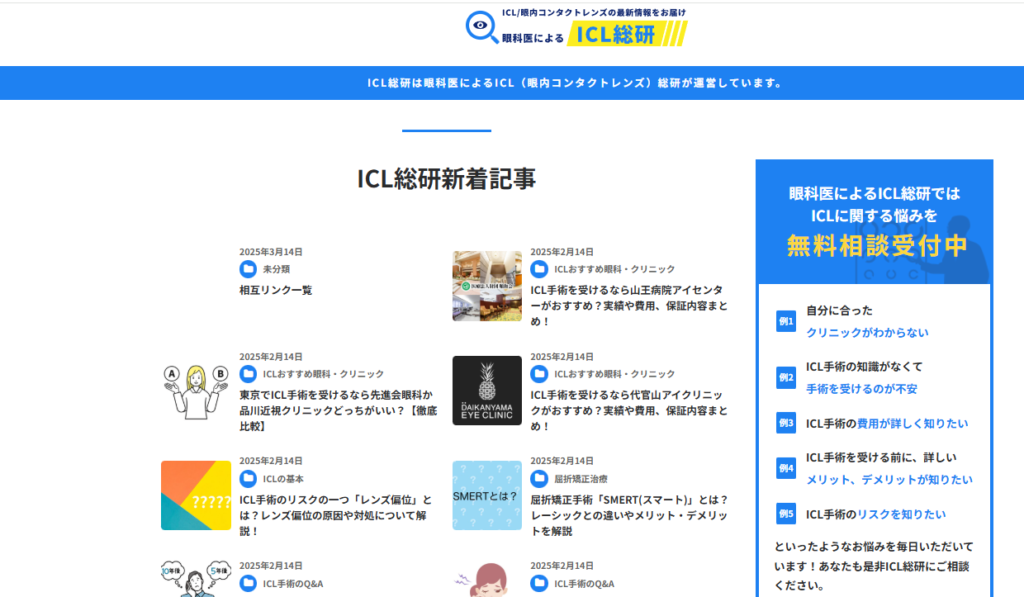Click folder icon beside 屈折矯正治療 category
The height and width of the screenshot is (597, 1024).
click(x=539, y=479)
